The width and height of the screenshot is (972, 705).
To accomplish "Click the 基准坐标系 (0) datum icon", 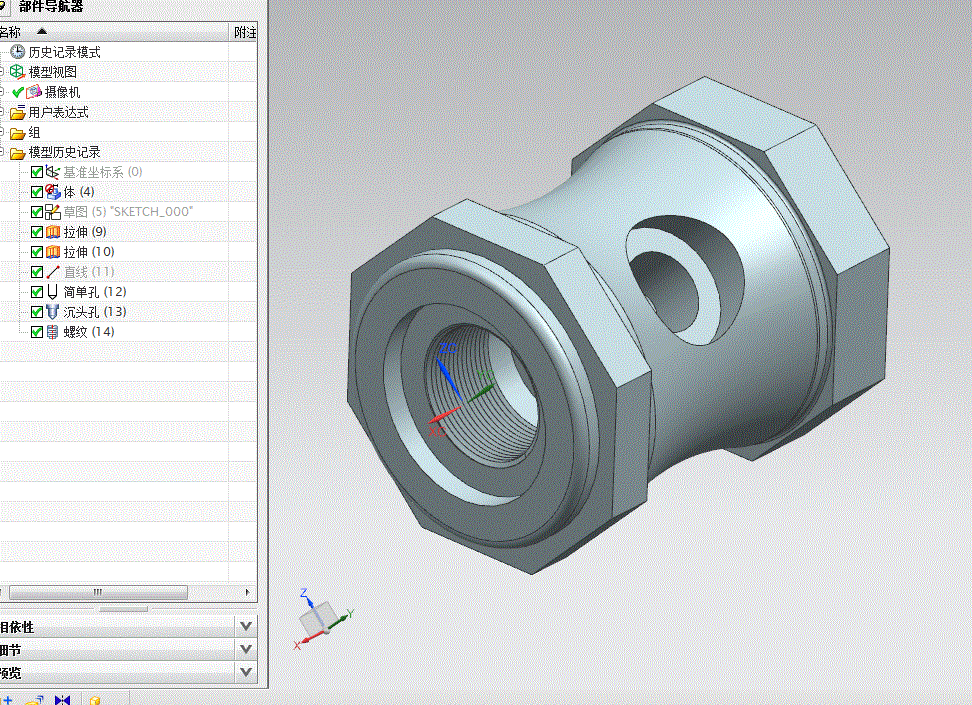I will tap(53, 172).
